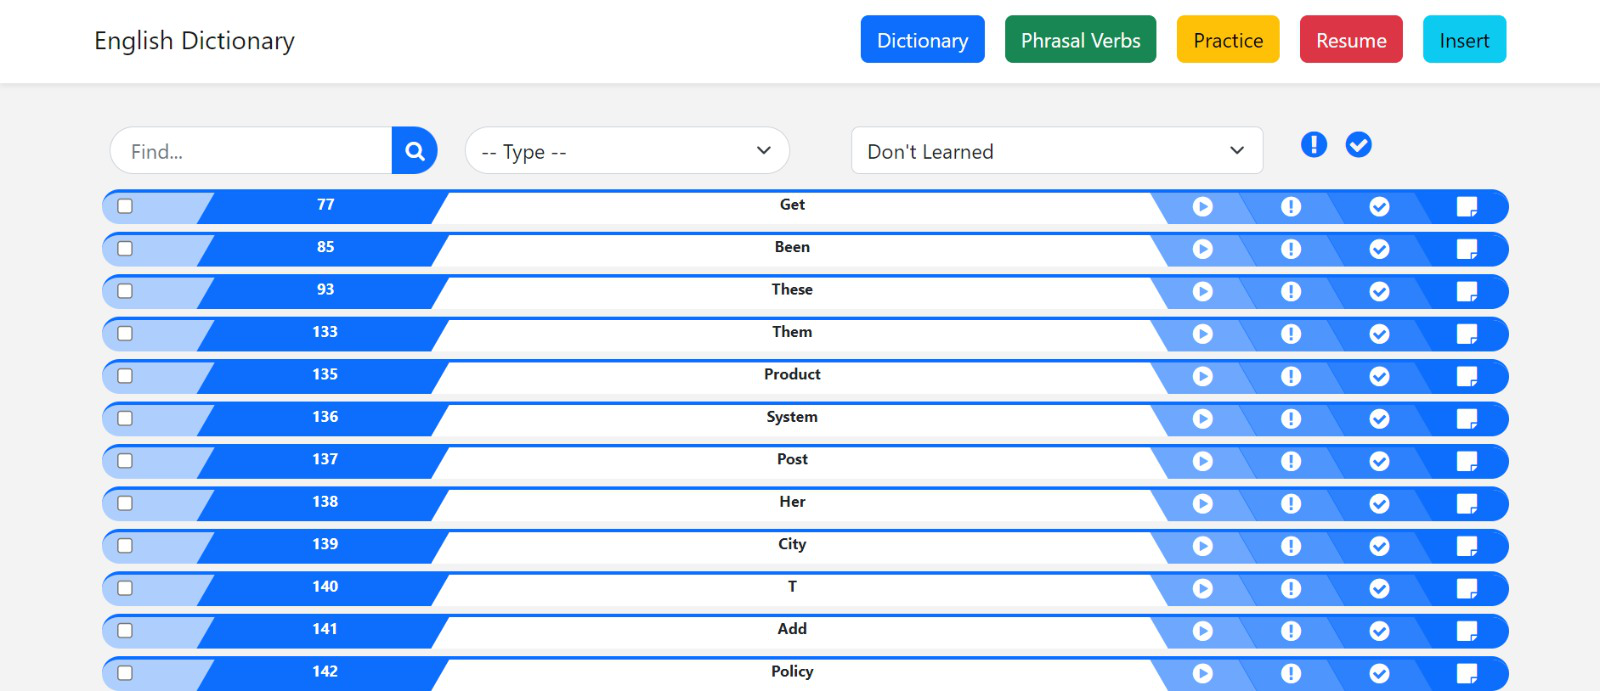The image size is (1600, 691).
Task: Tick the checkbox for word 77 Get
Action: coord(125,206)
